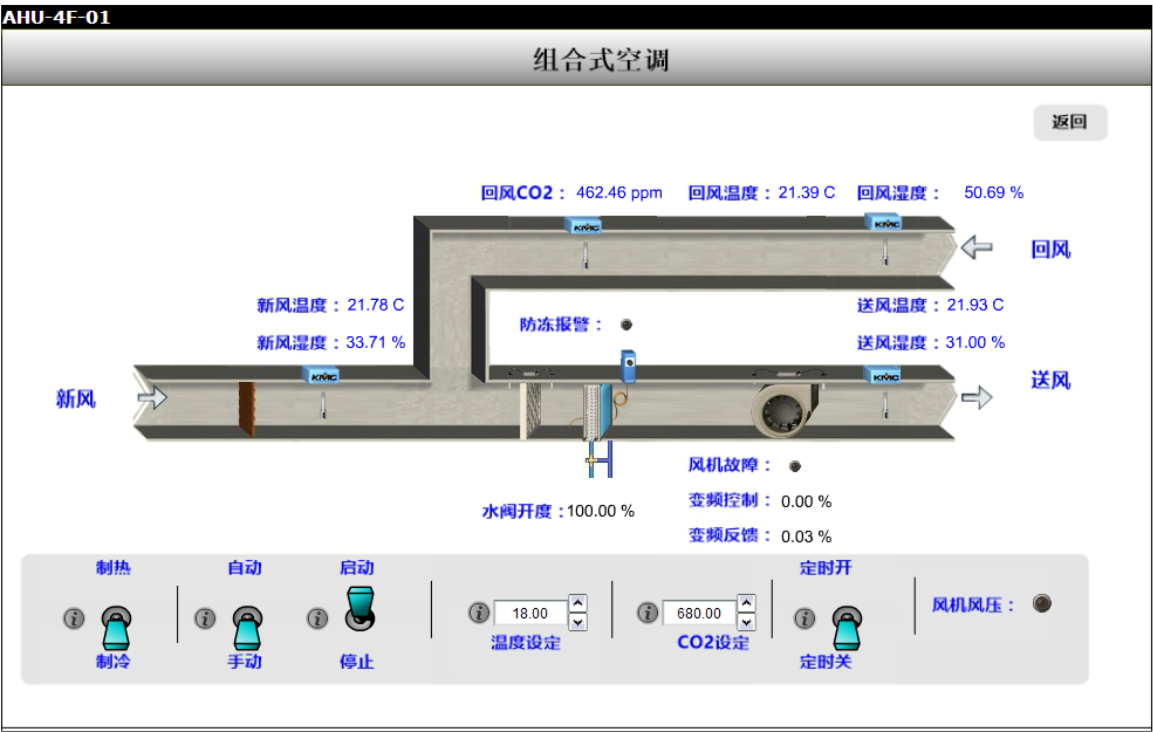Open info icon beside 制热/制冷 switch
This screenshot has width=1153, height=732.
74,618
